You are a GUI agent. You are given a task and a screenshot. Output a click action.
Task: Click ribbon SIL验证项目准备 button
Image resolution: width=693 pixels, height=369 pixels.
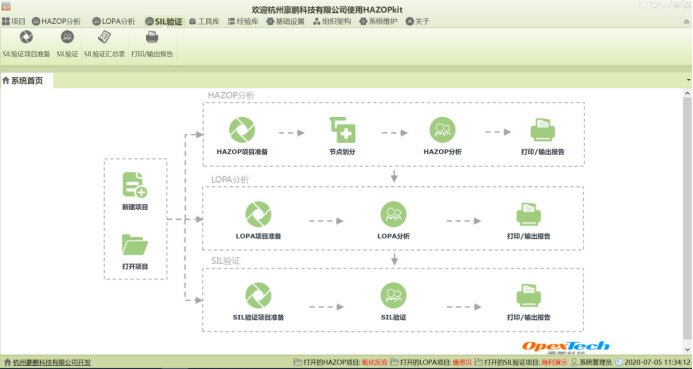(x=26, y=44)
